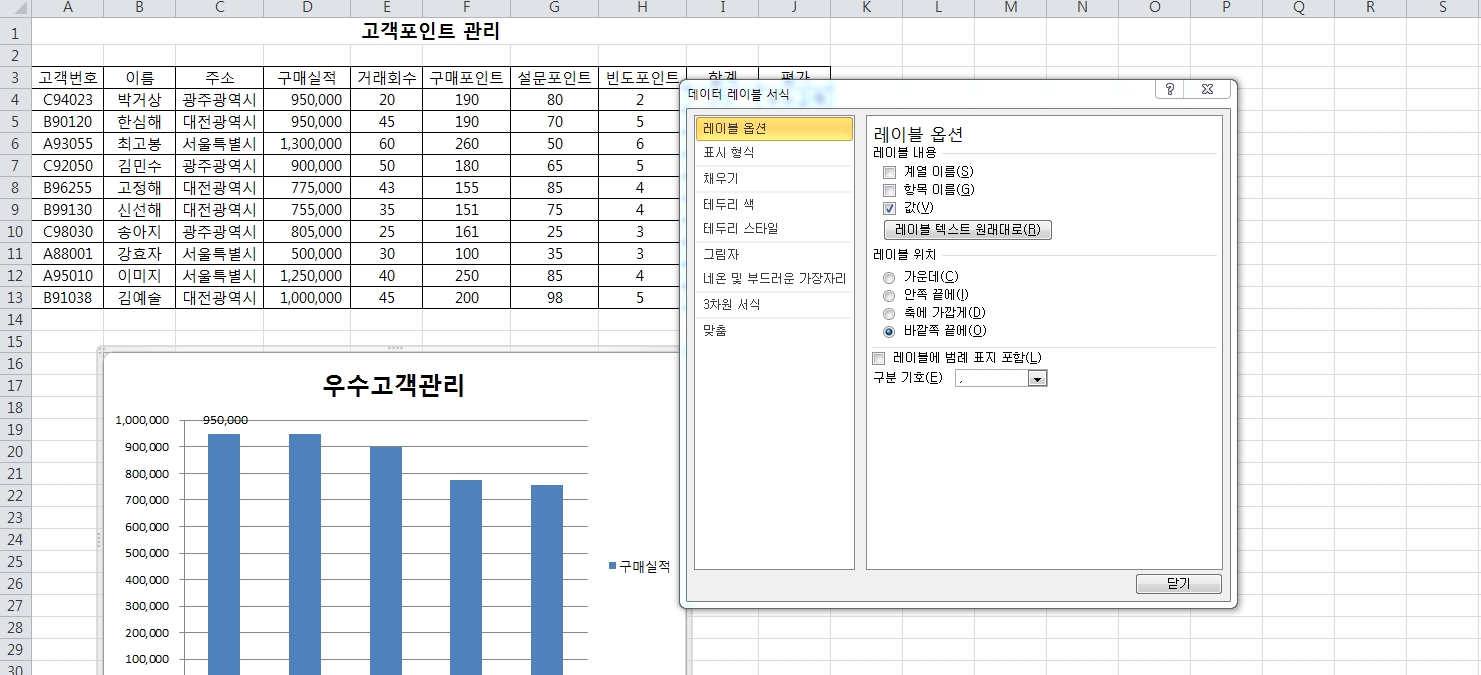Uncheck the 값 checkbox
This screenshot has width=1481, height=675.
click(889, 208)
